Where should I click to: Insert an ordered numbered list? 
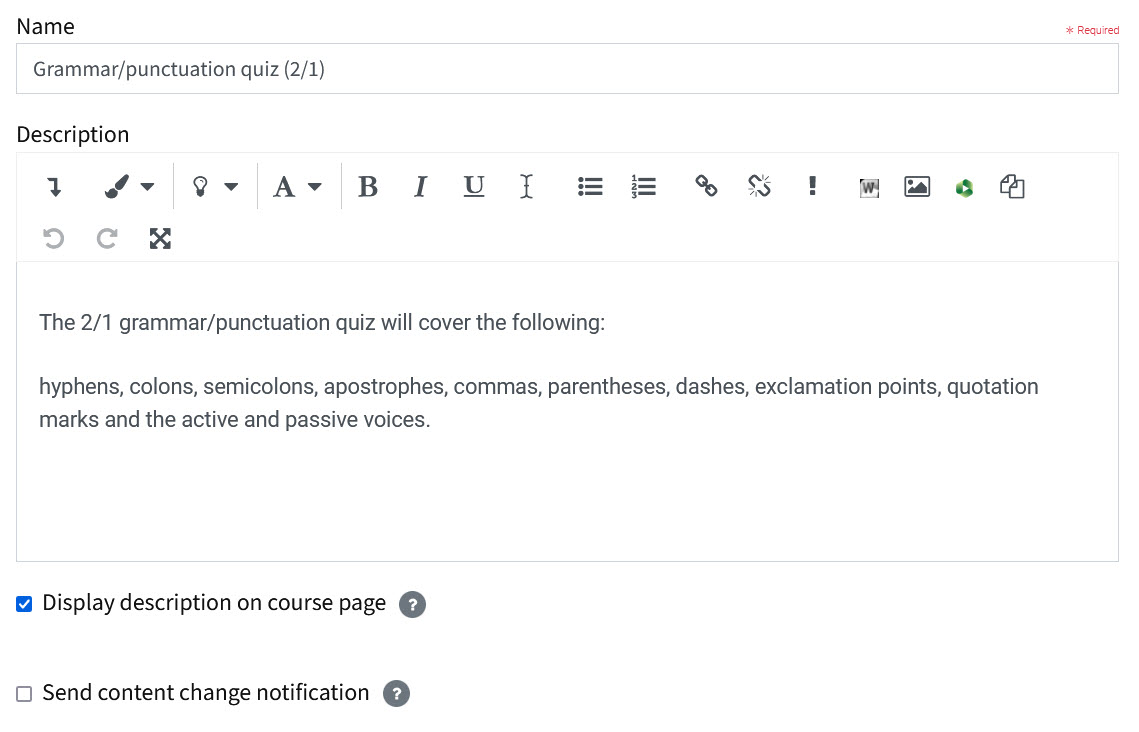click(x=644, y=187)
